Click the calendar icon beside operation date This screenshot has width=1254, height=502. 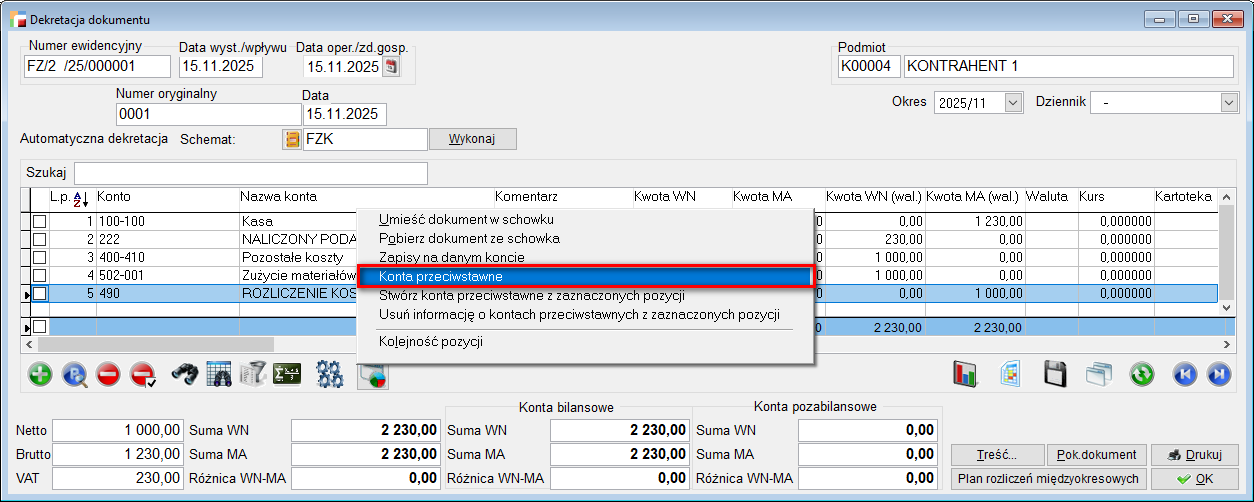391,67
